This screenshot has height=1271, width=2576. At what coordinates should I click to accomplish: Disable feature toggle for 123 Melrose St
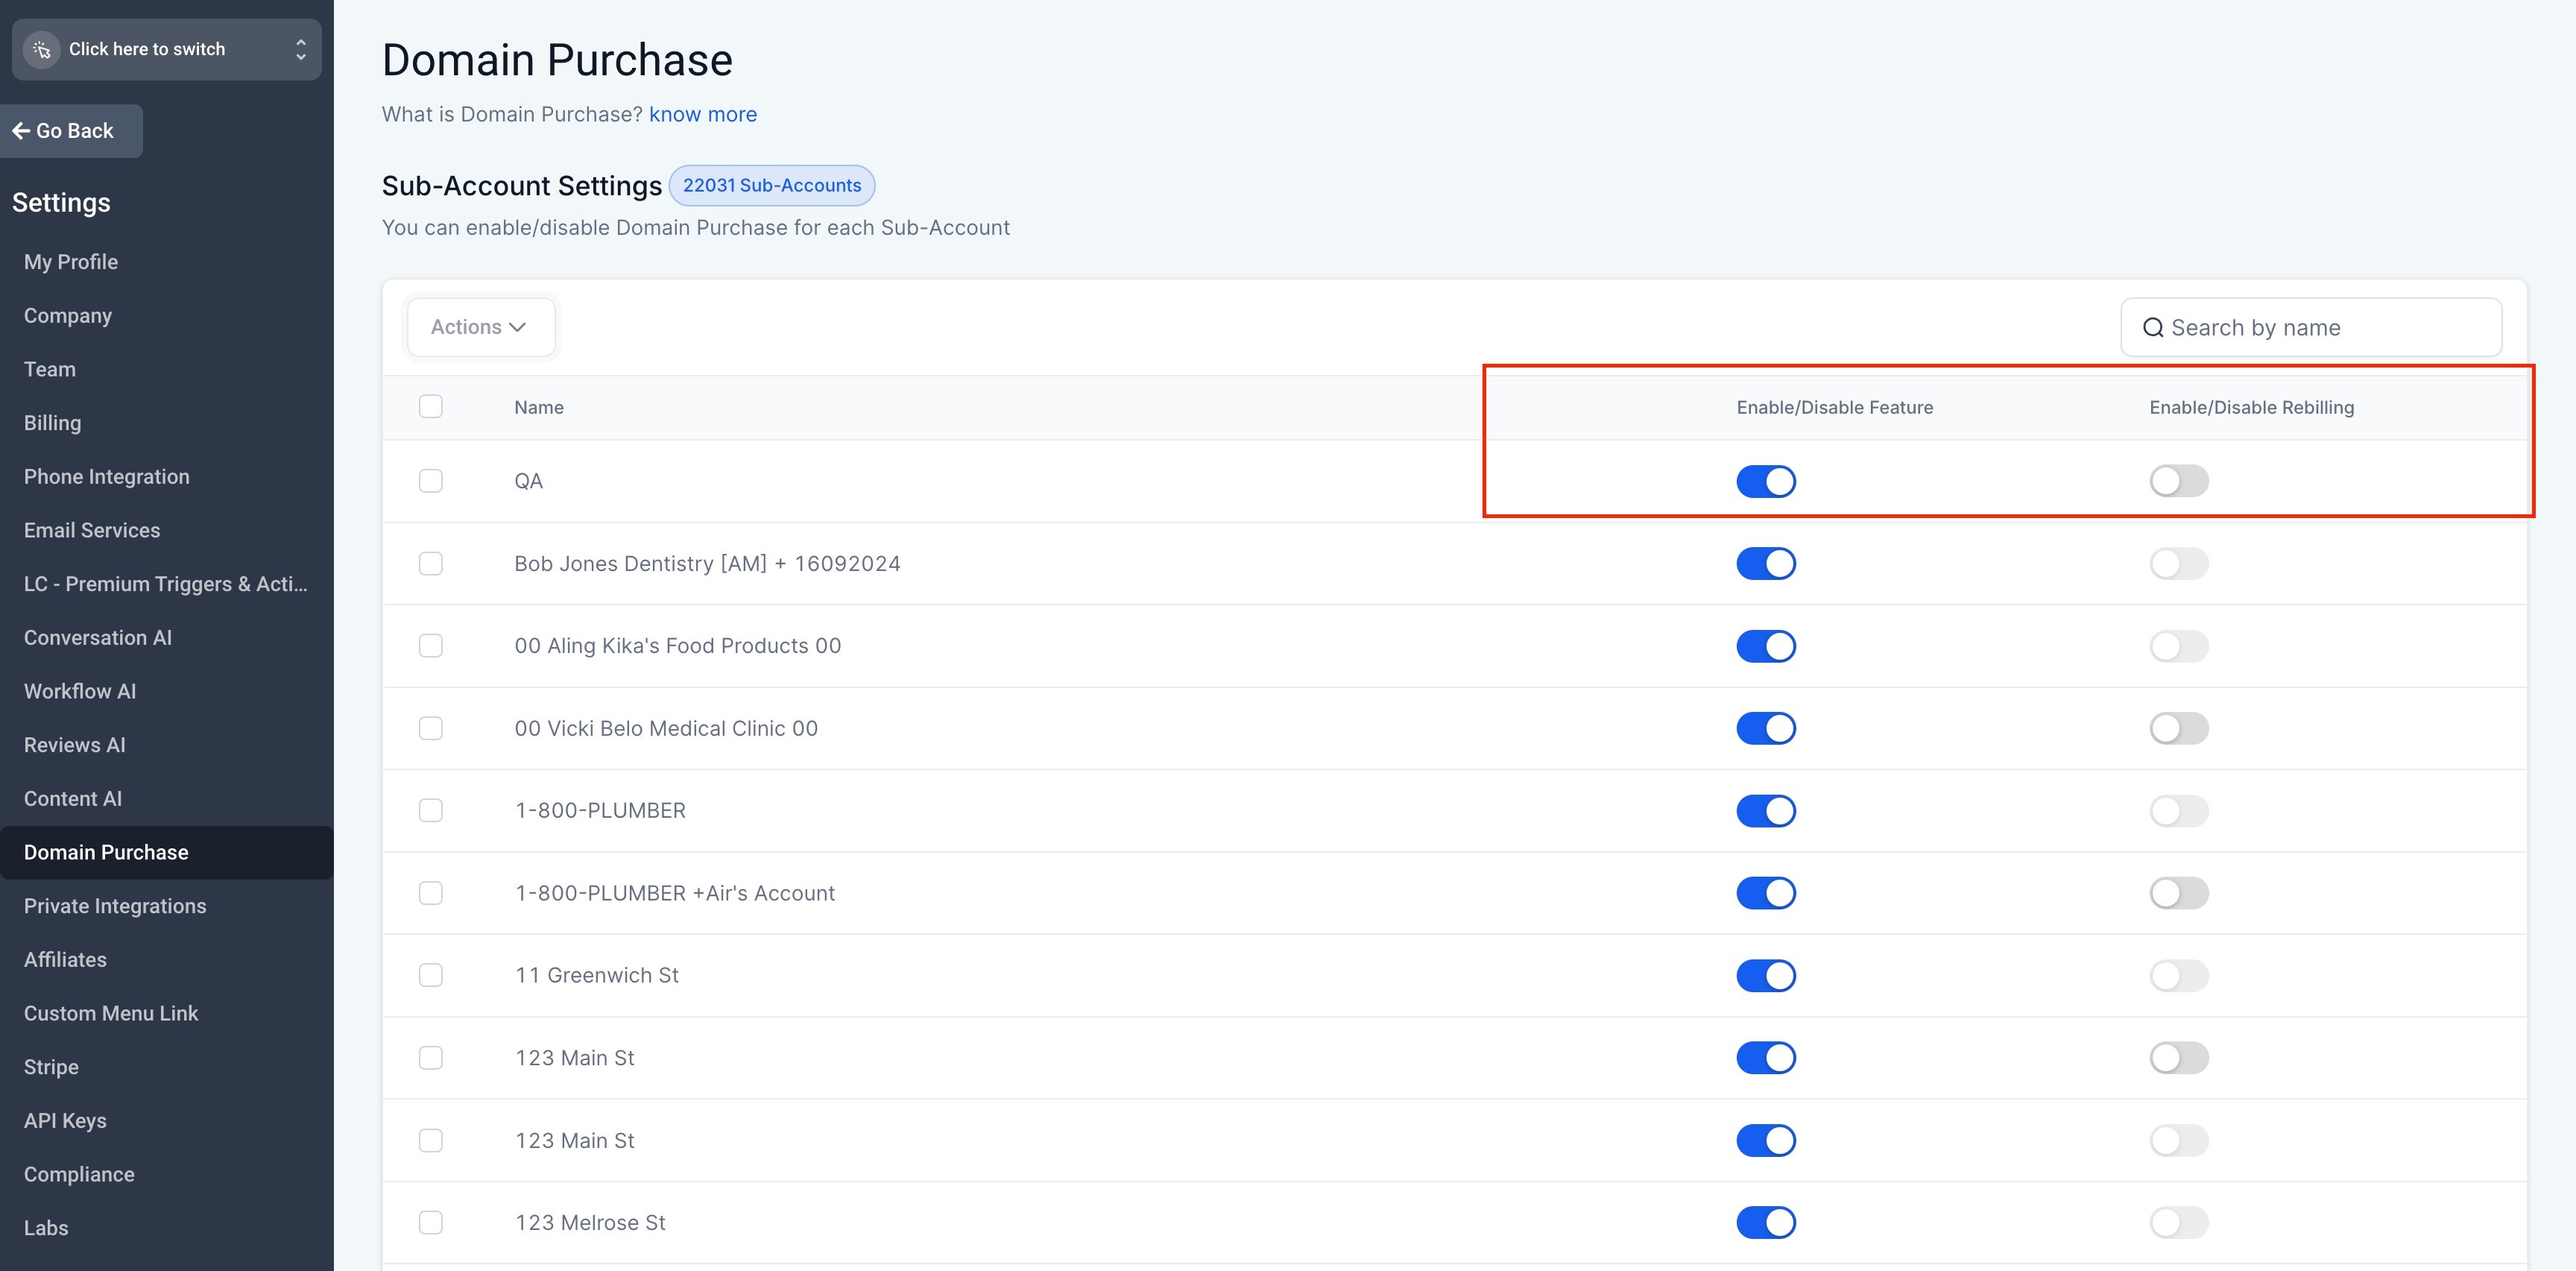click(1766, 1223)
